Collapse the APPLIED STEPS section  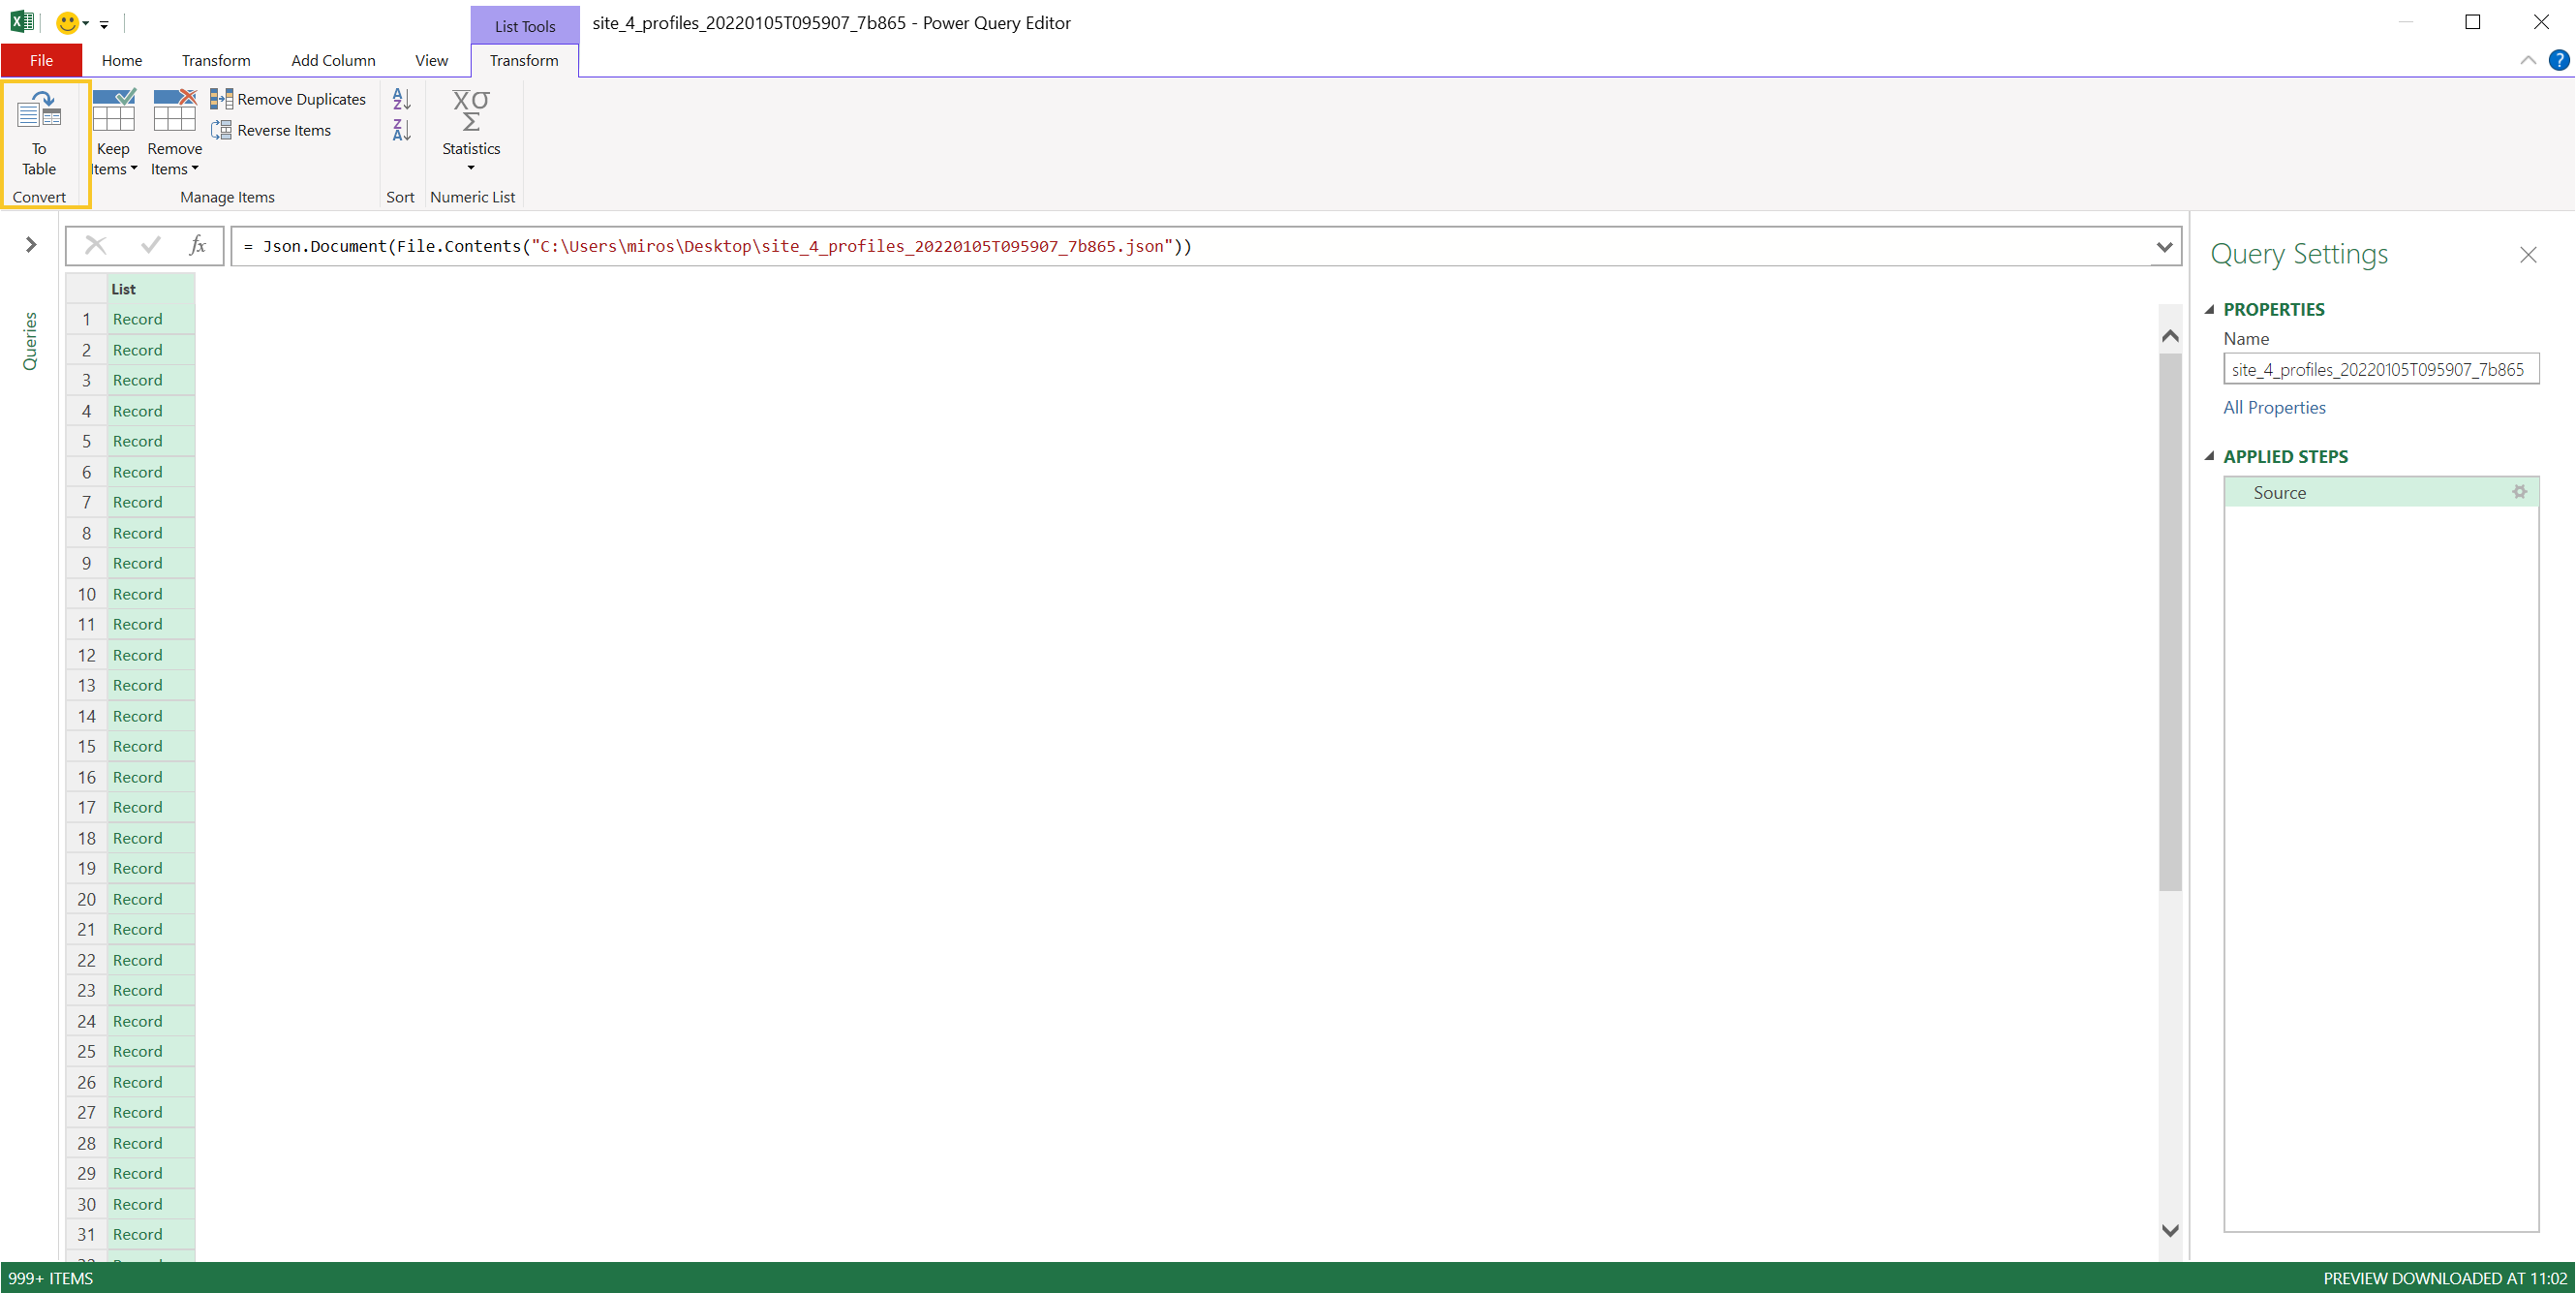pyautogui.click(x=2209, y=456)
